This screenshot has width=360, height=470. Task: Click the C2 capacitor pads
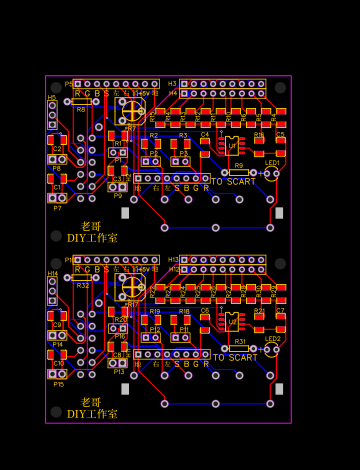[57, 140]
